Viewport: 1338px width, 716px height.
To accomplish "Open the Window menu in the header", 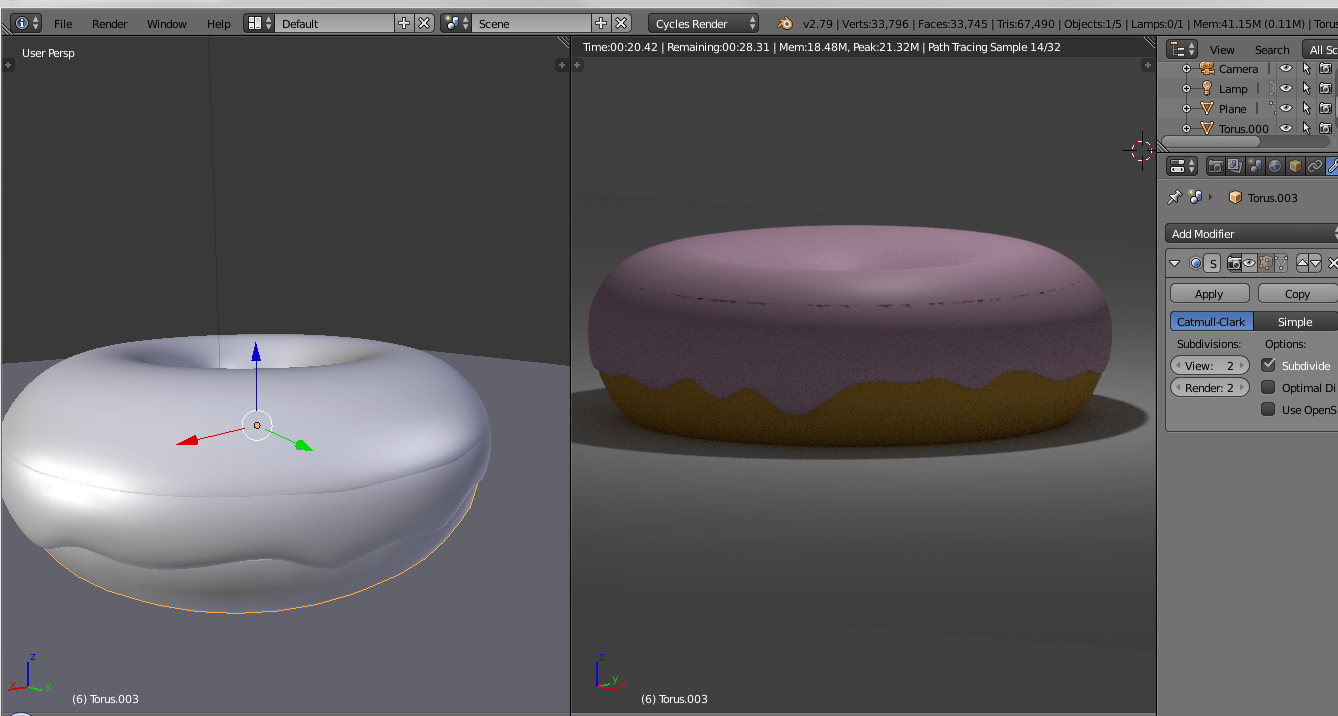I will (166, 23).
